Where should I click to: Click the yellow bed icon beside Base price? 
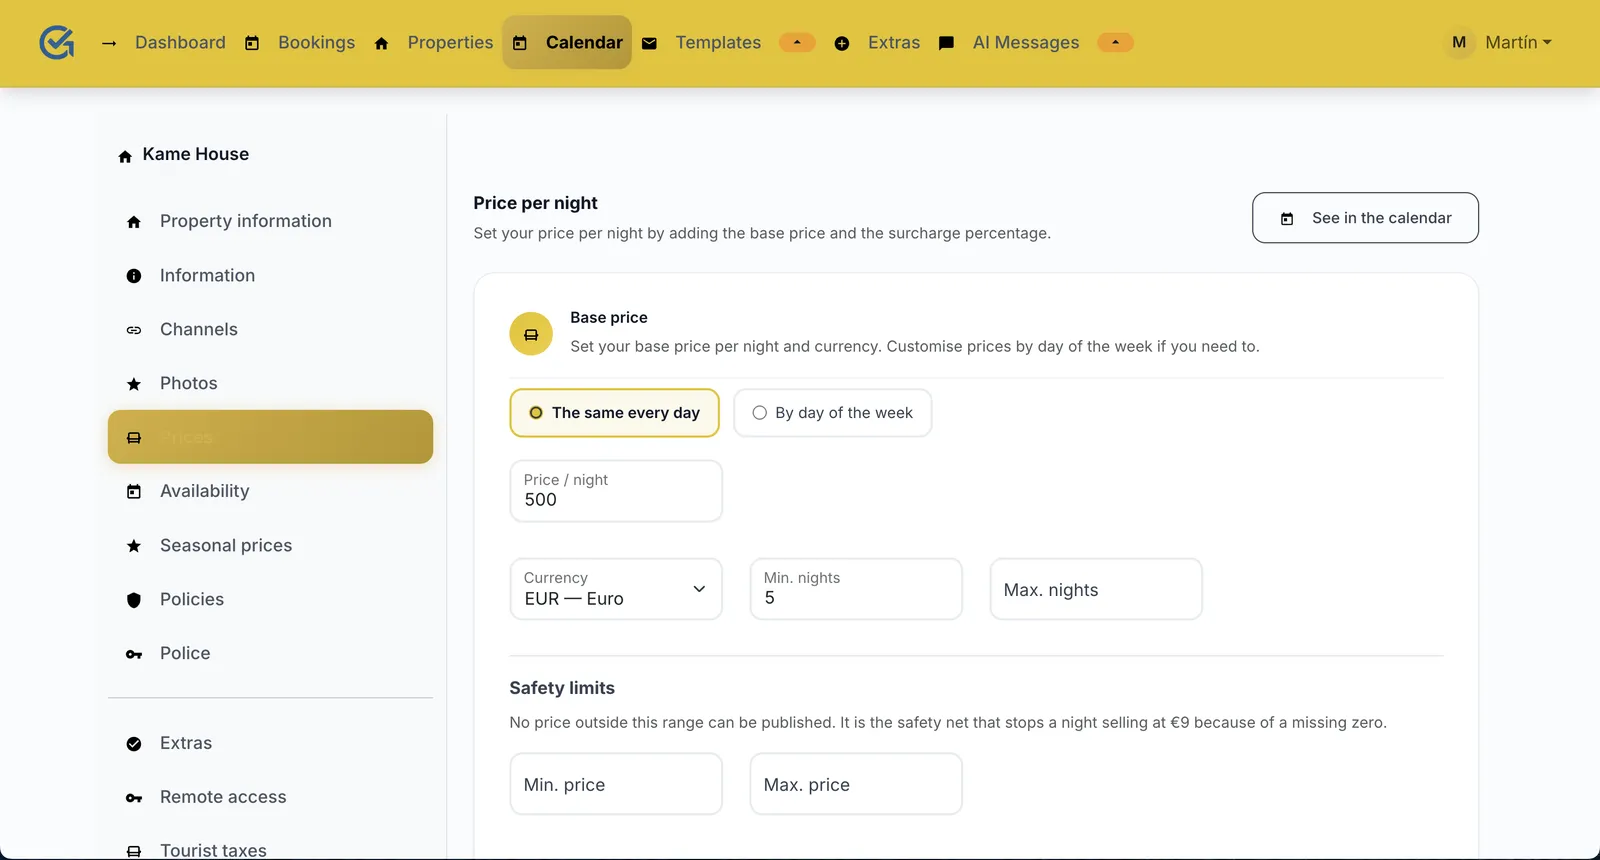click(531, 334)
